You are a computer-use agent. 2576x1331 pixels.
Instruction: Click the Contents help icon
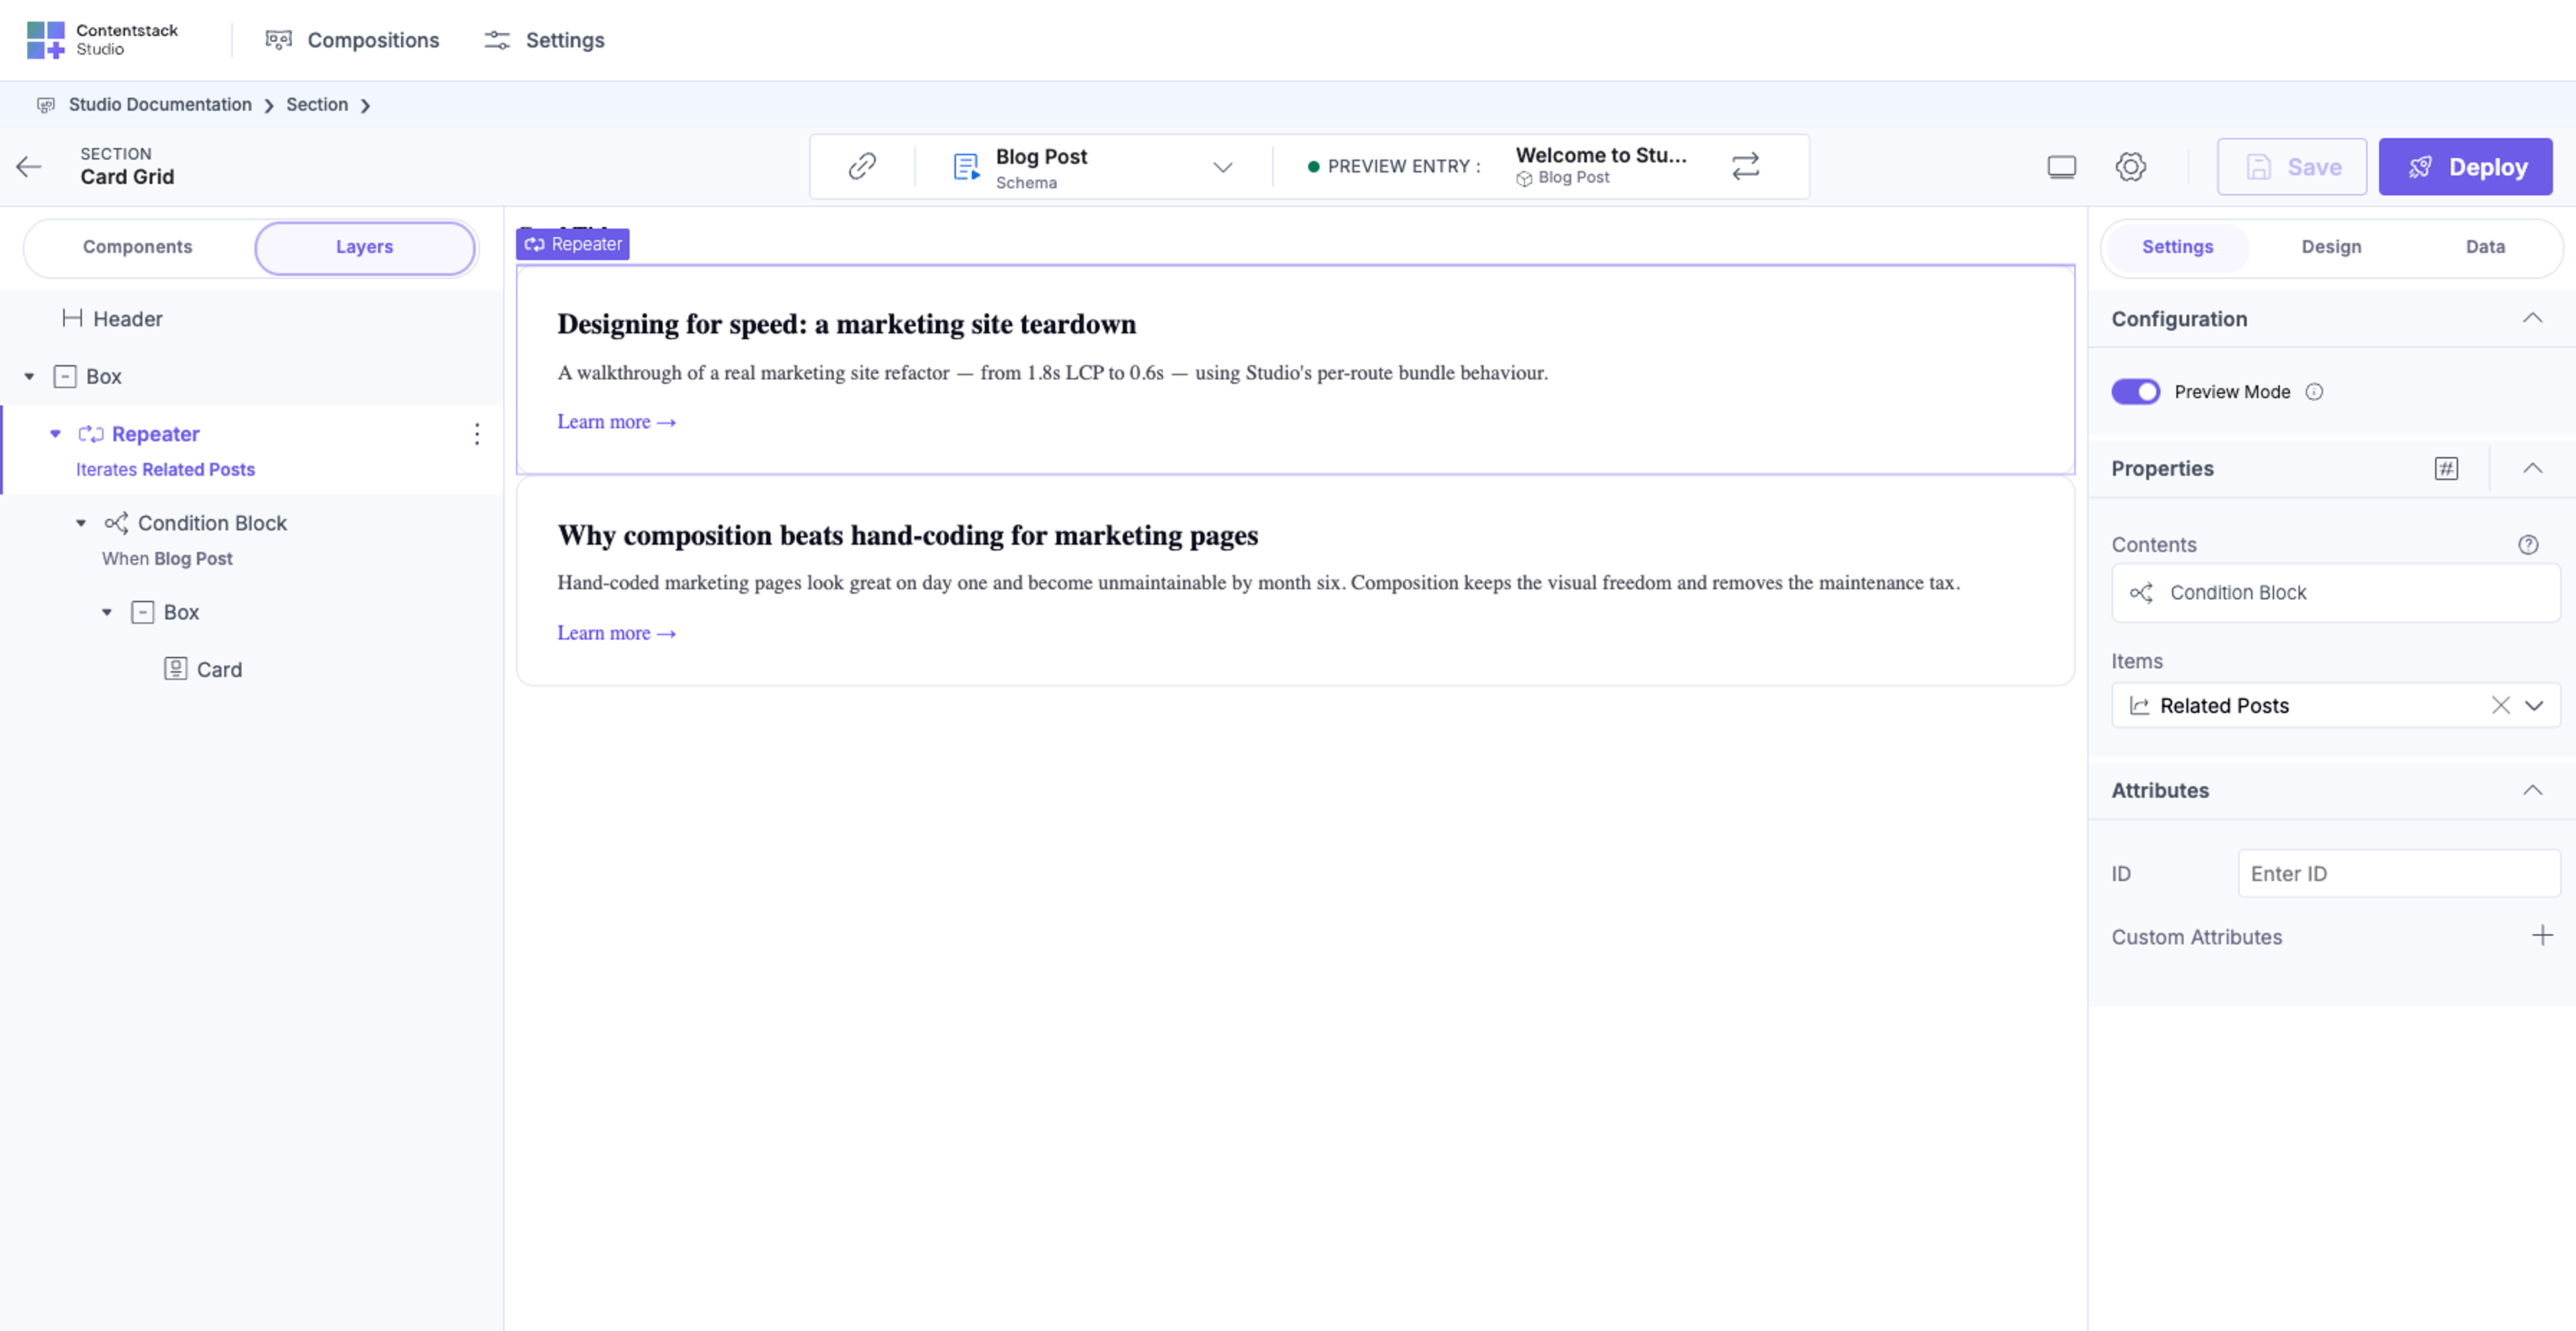coord(2528,545)
